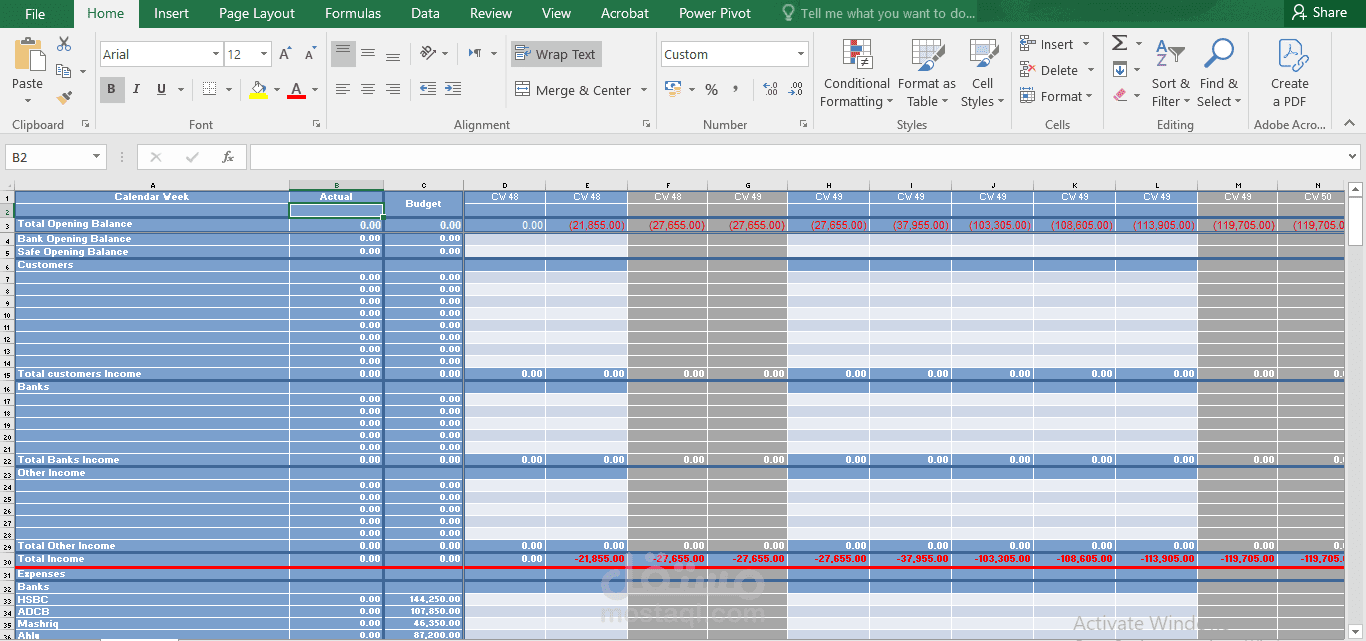The height and width of the screenshot is (641, 1366).
Task: Click the Share button
Action: point(1318,13)
